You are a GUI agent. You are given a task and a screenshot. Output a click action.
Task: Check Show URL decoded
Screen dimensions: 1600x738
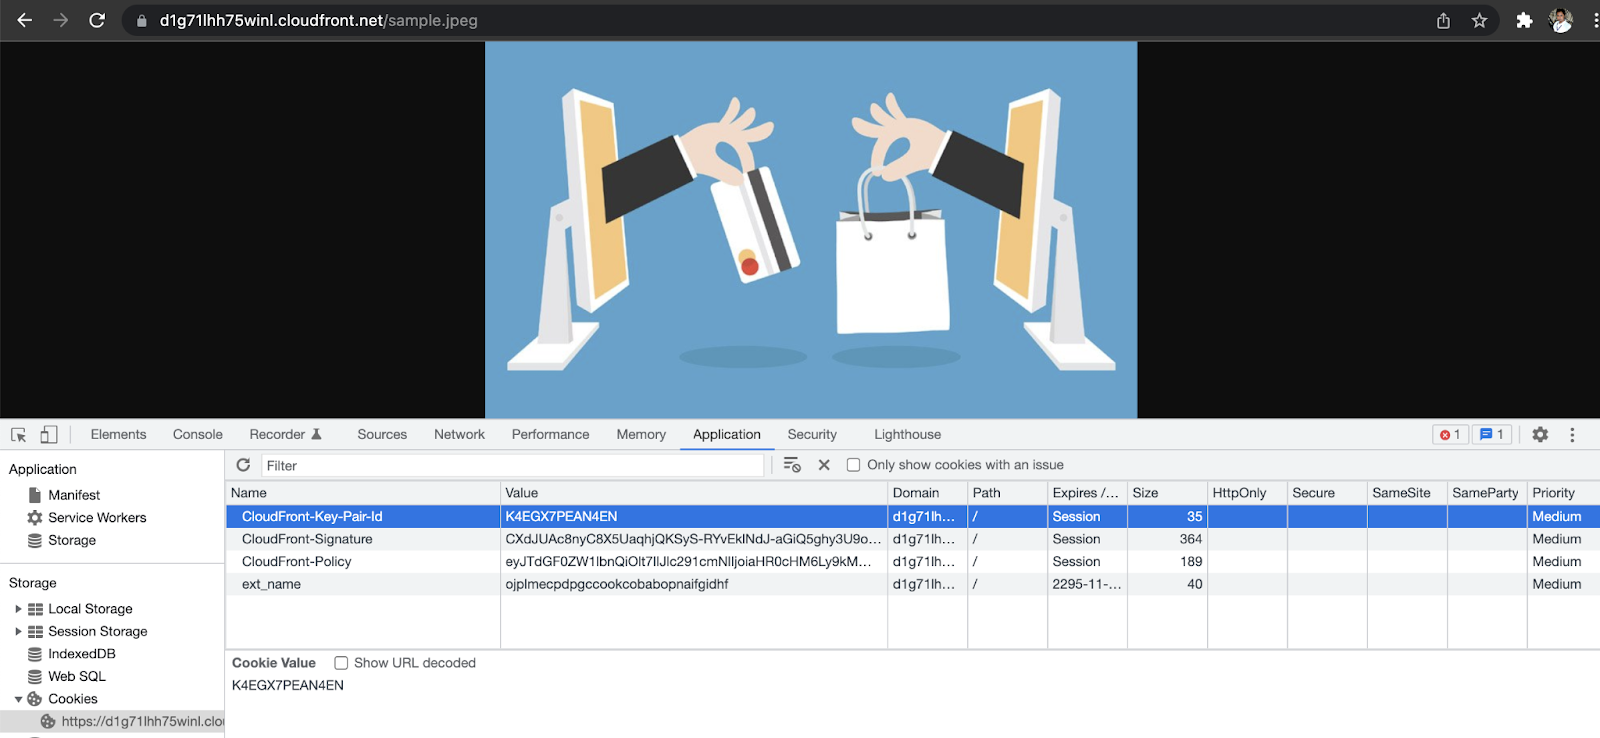coord(341,663)
